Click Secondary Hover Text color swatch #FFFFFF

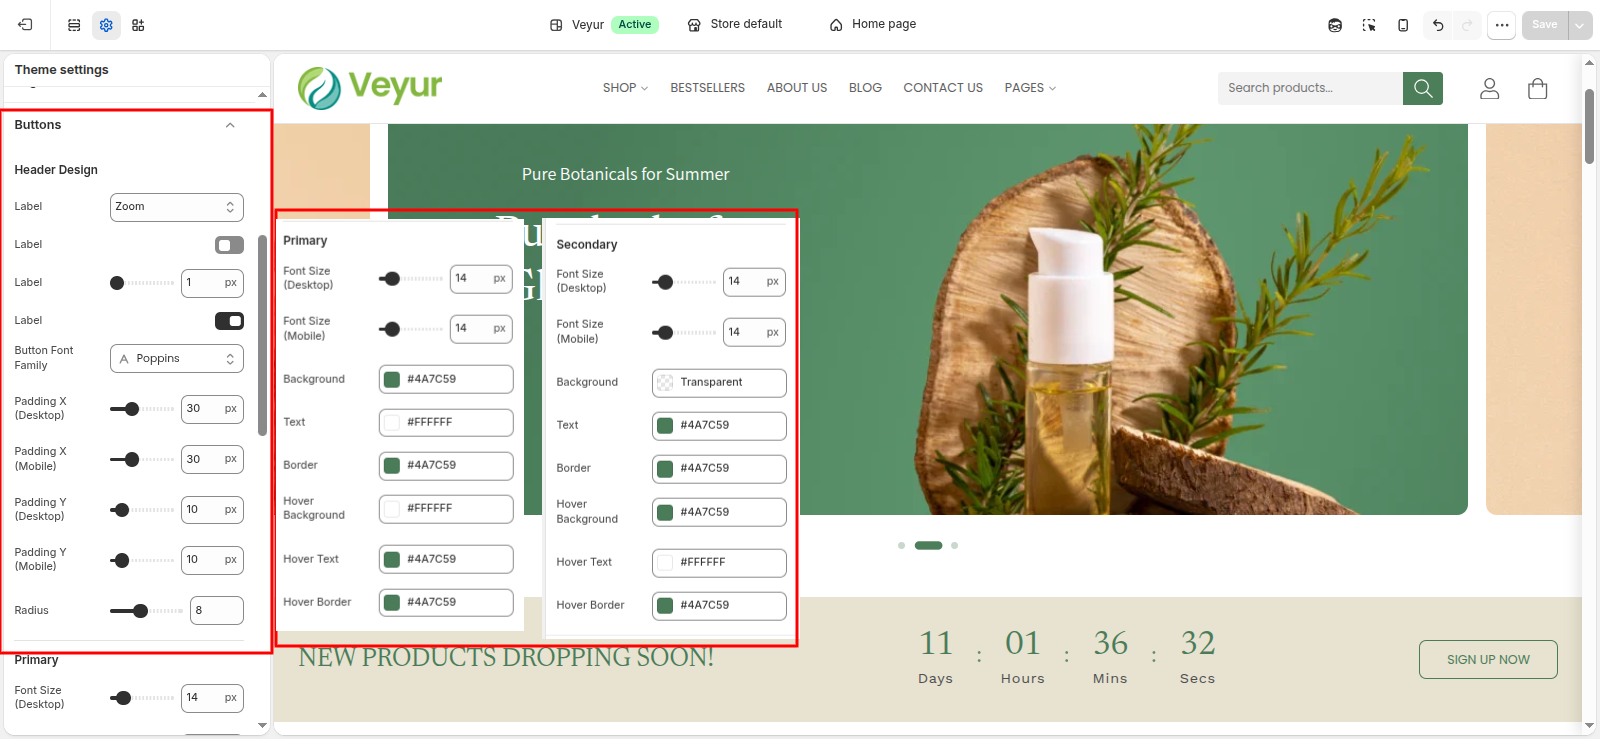tap(665, 563)
